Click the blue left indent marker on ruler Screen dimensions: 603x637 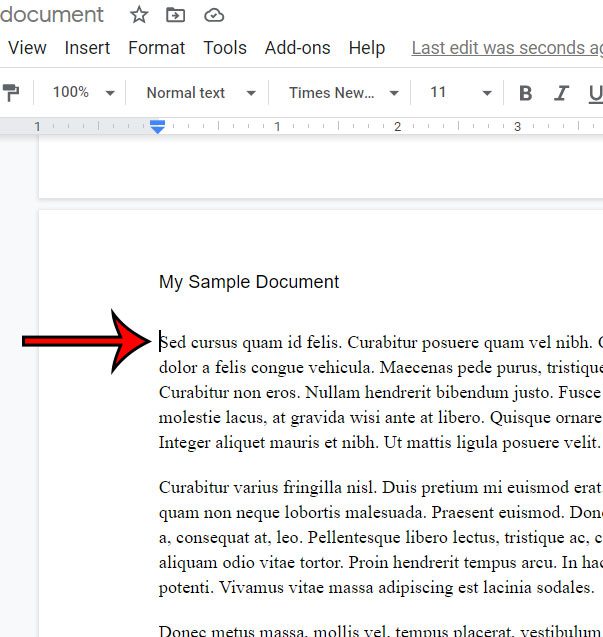(158, 126)
